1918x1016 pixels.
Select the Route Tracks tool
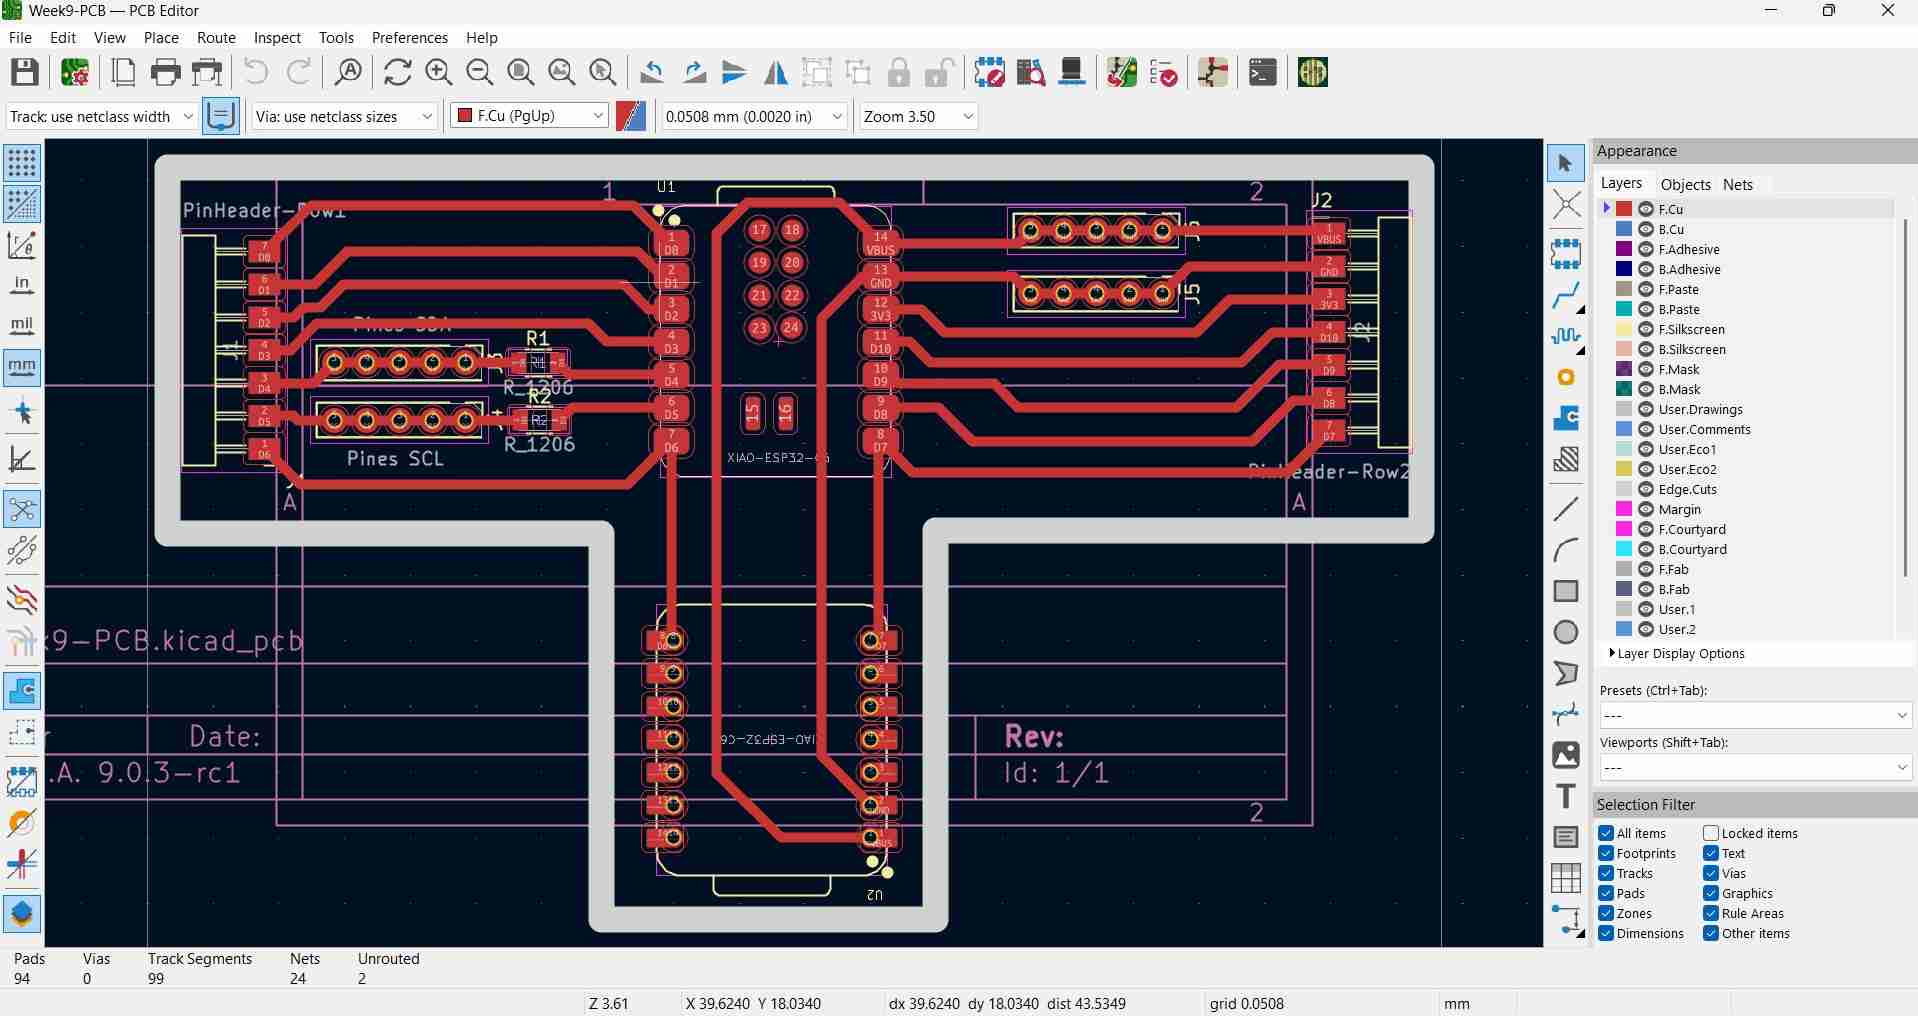[1566, 295]
